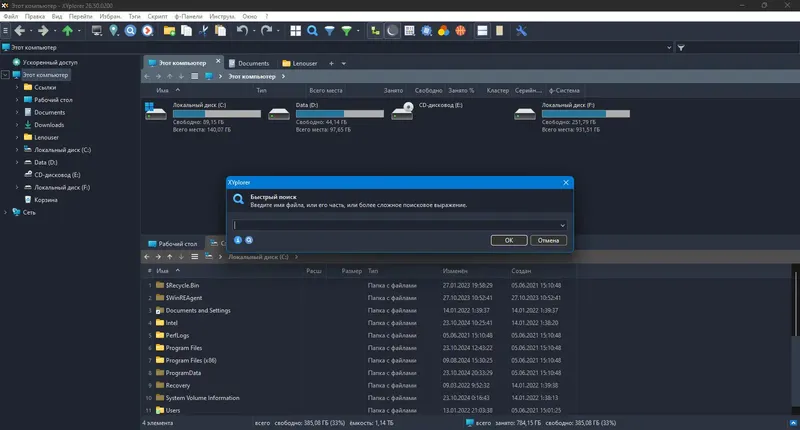Image resolution: width=800 pixels, height=430 pixels.
Task: Click the Локальный диск (F:) usage bar
Action: click(x=586, y=114)
